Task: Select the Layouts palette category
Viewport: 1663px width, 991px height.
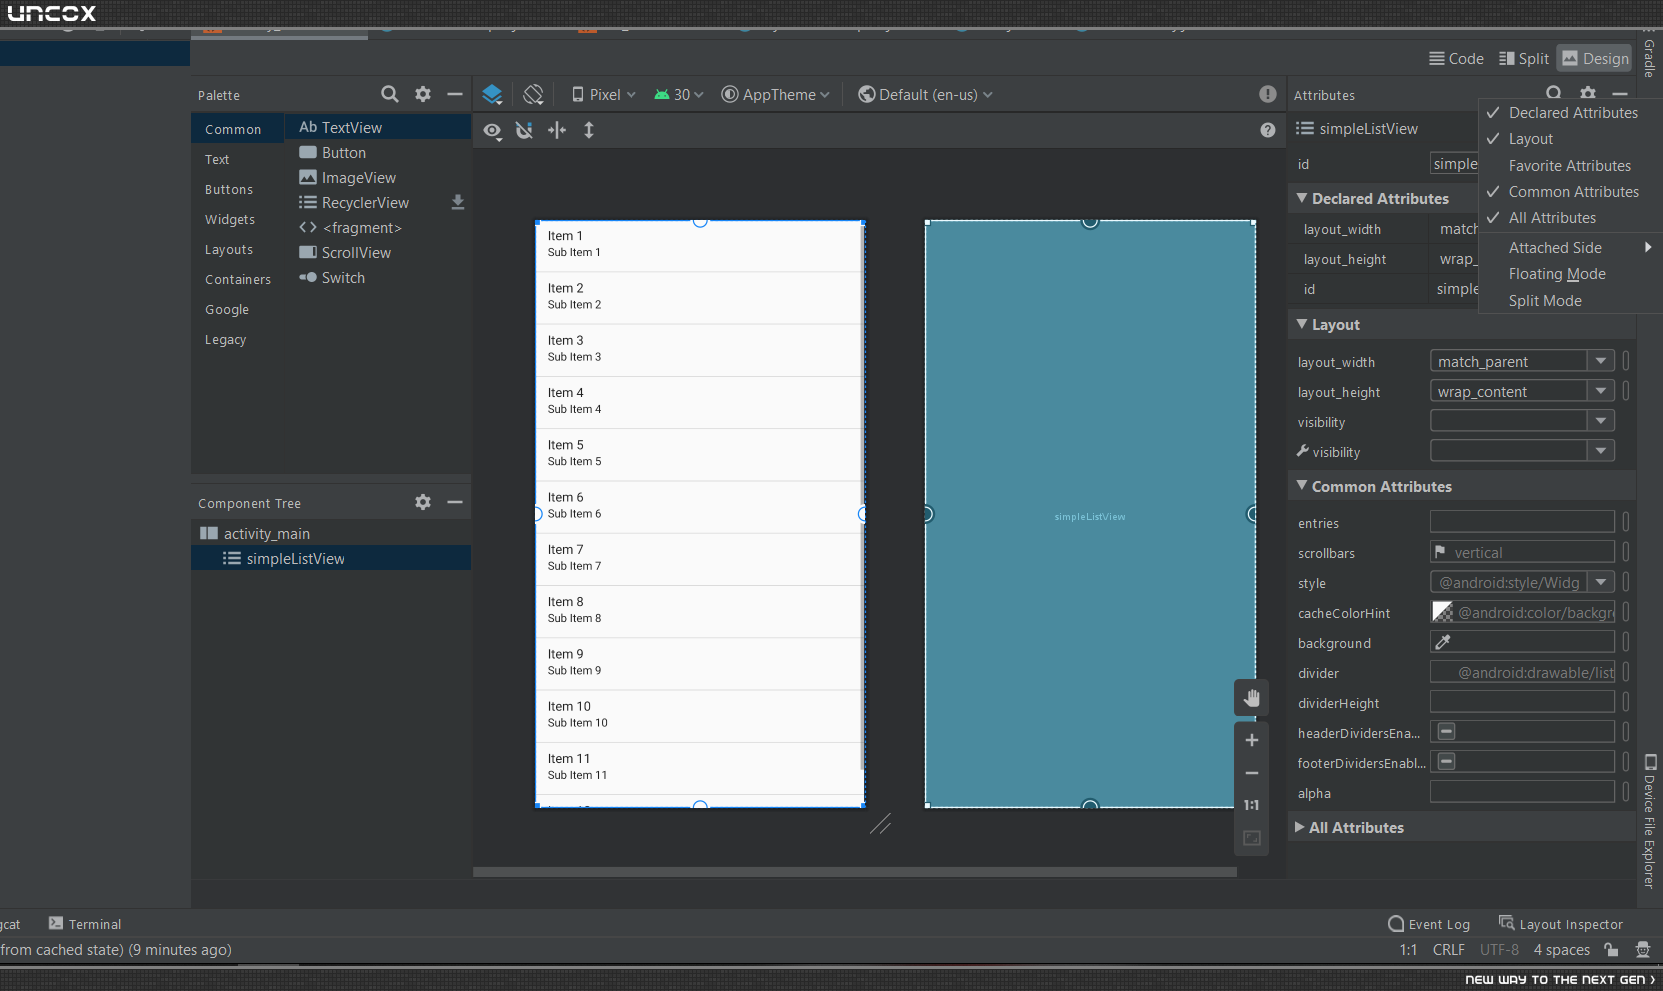Action: [x=229, y=250]
